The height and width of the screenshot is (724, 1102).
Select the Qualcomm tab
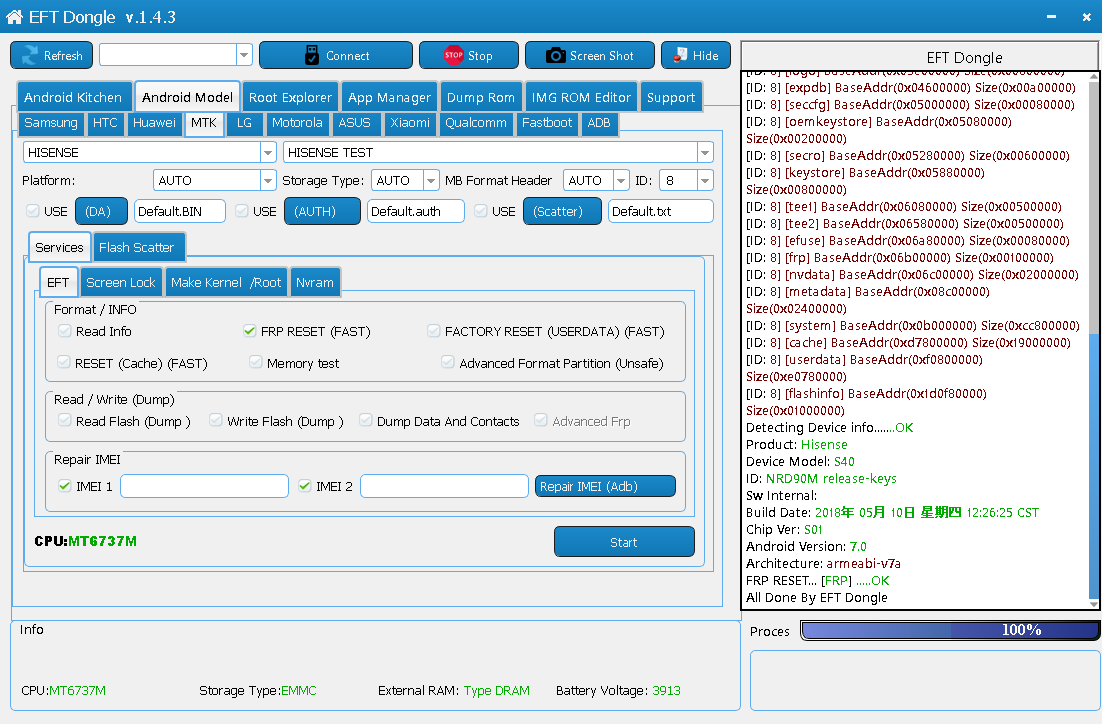click(x=476, y=123)
